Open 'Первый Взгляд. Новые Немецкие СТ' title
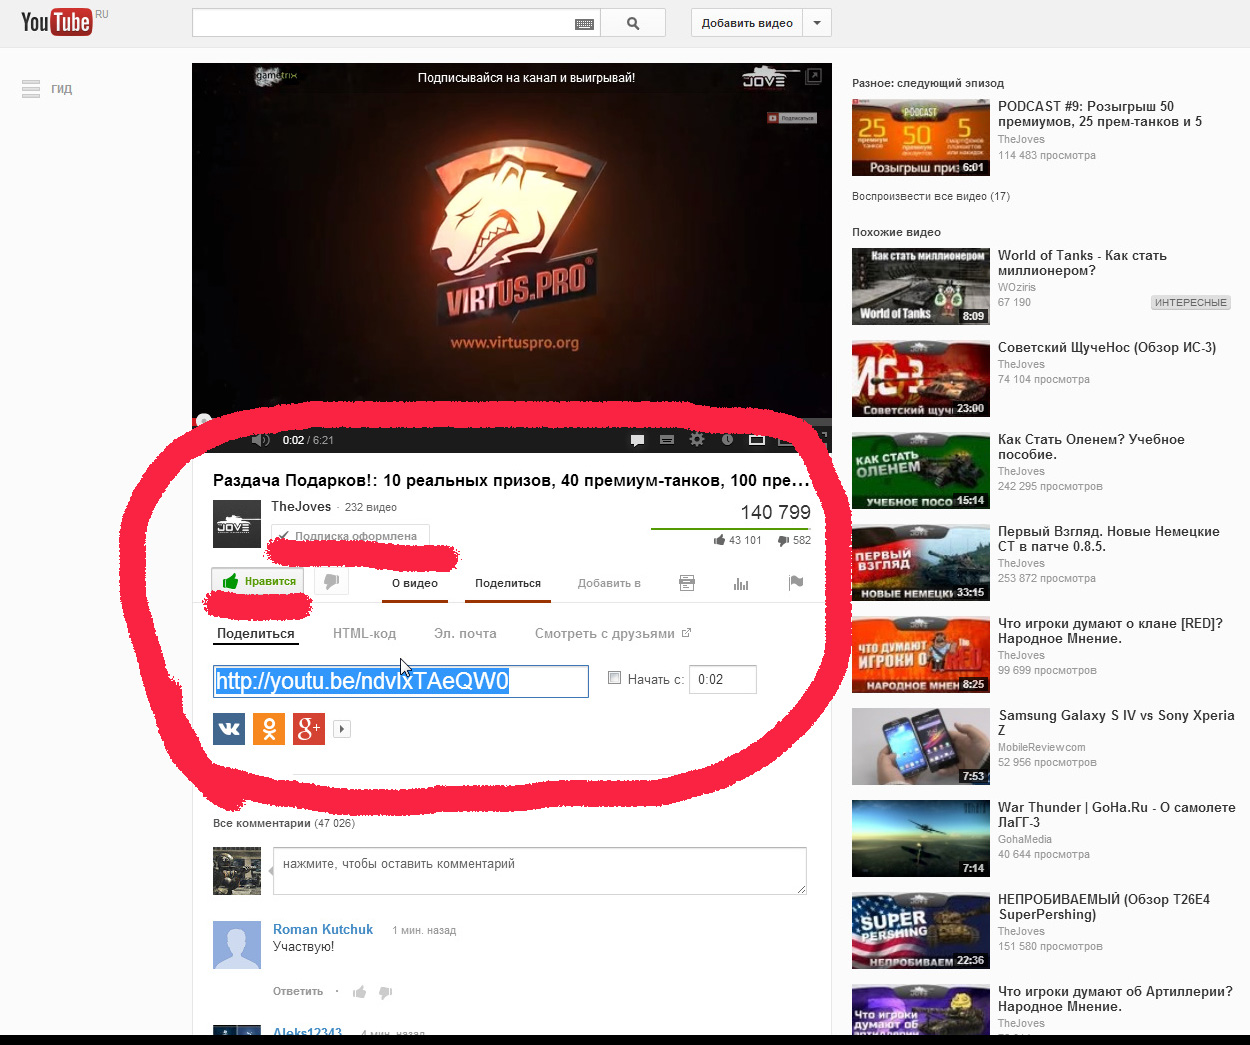The width and height of the screenshot is (1250, 1045). (1109, 539)
